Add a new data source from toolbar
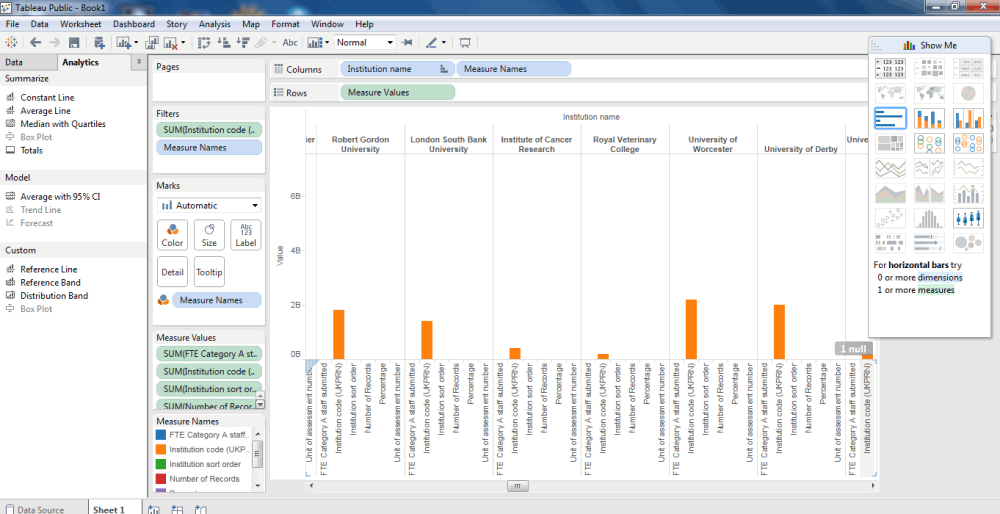Viewport: 1000px width, 514px height. click(x=99, y=43)
